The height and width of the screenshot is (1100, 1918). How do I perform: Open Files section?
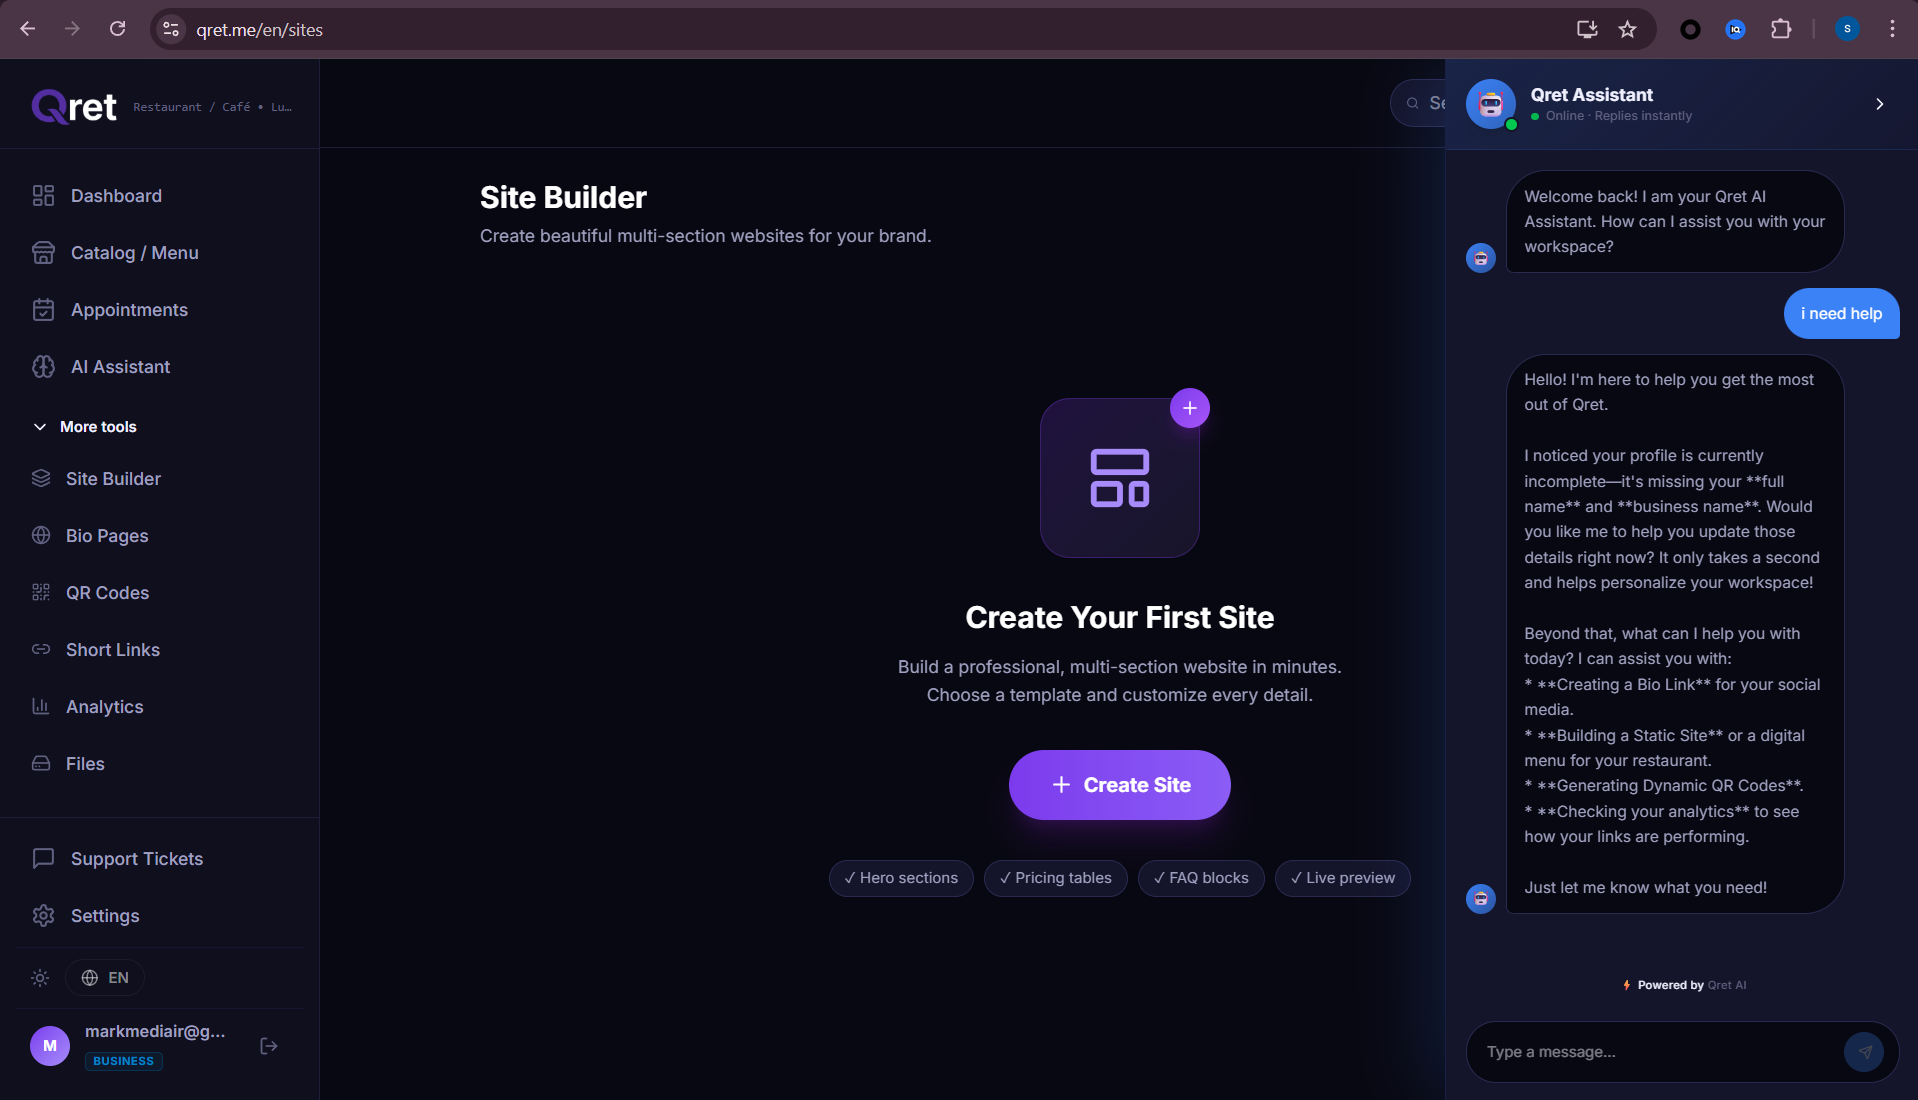point(160,764)
